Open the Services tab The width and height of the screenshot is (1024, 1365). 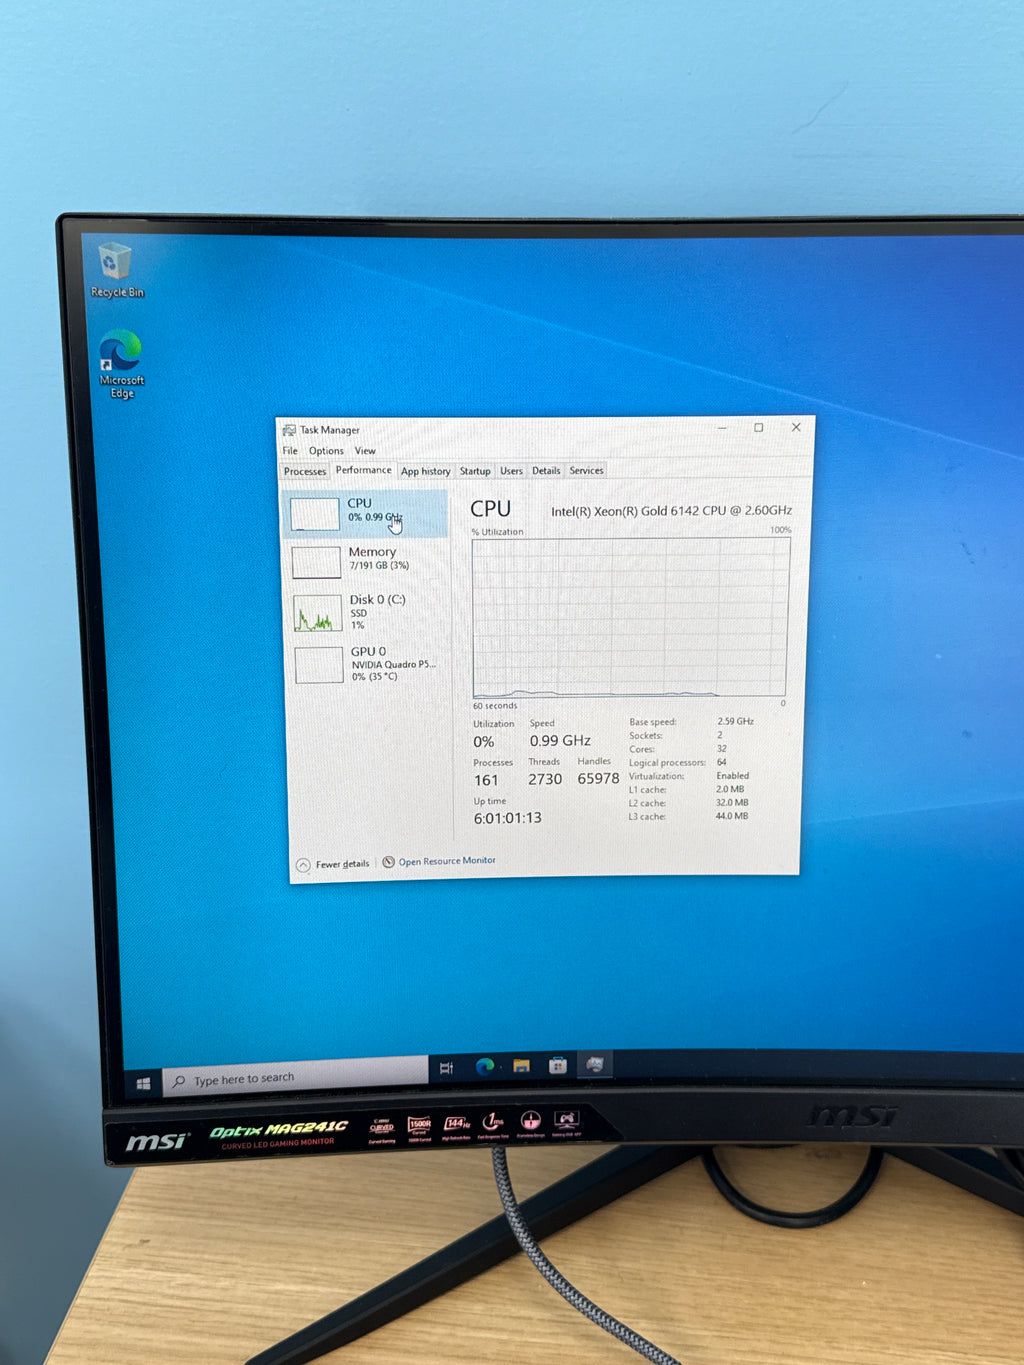586,471
